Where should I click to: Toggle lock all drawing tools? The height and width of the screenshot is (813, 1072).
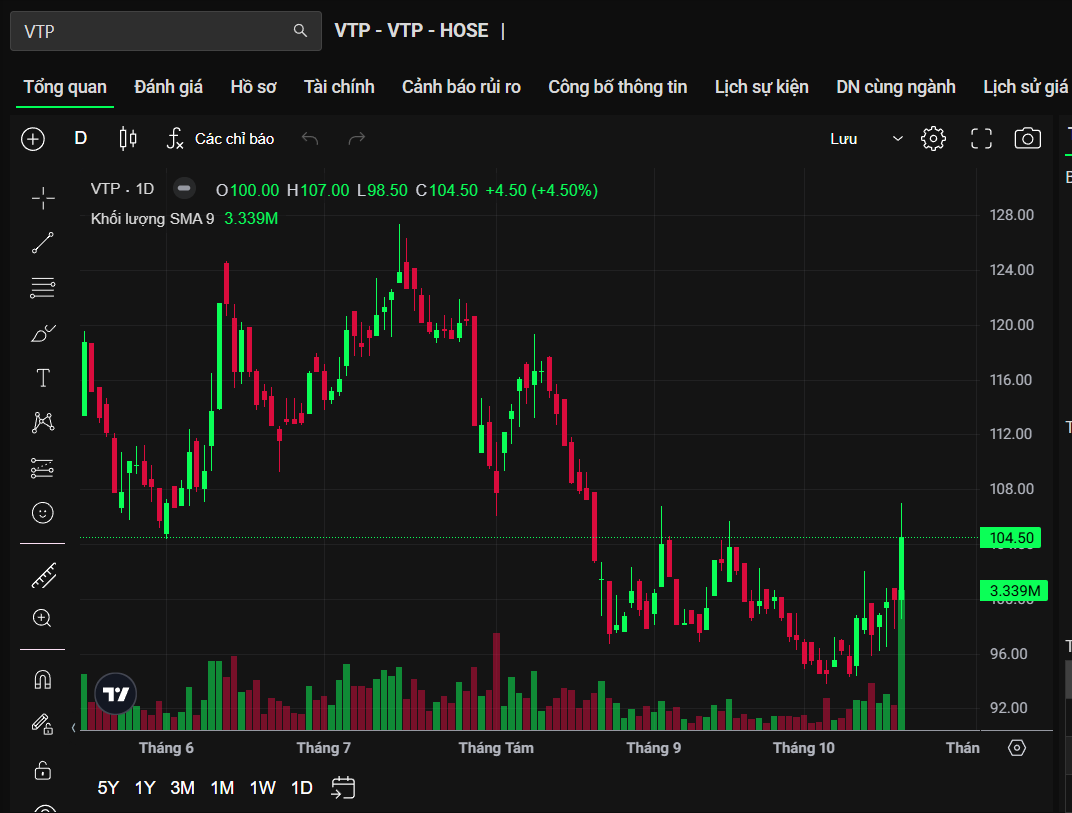tap(43, 770)
